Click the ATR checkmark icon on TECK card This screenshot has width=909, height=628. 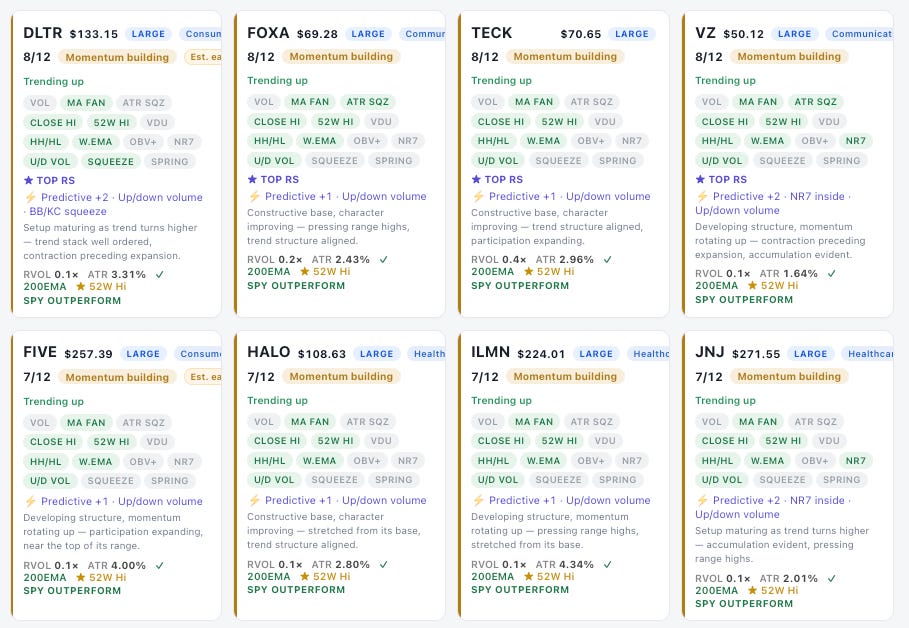point(607,259)
